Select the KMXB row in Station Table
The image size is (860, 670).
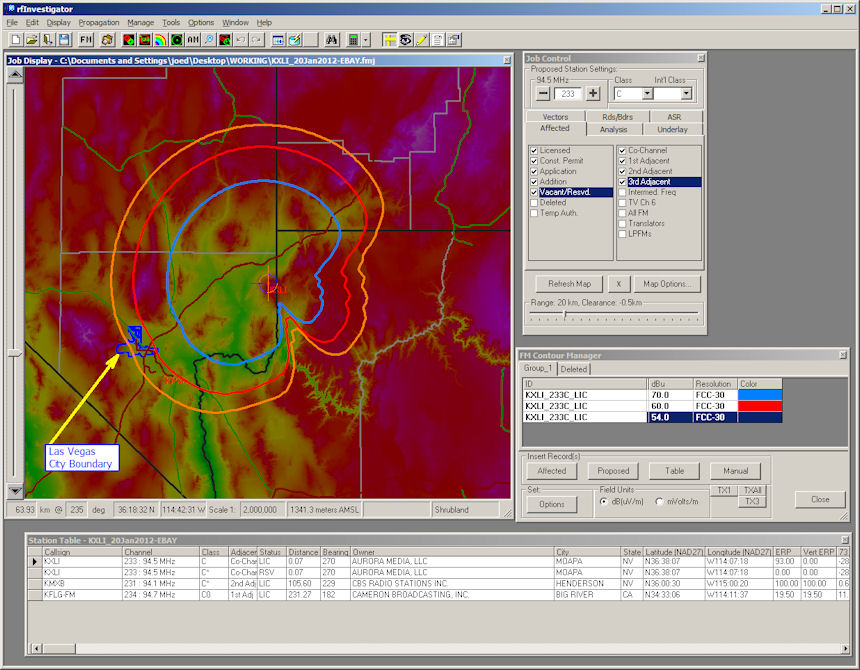pos(438,584)
